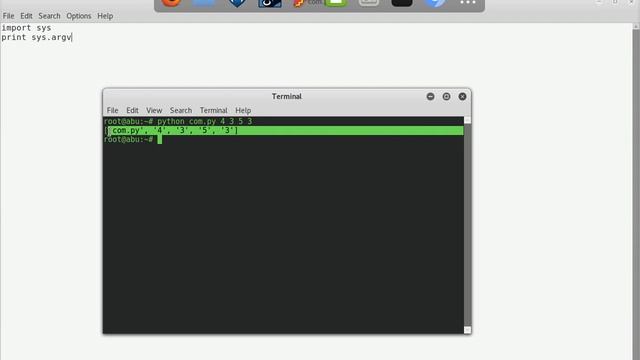This screenshot has width=640, height=360.
Task: Click the 'import sys' line in editor
Action: (x=26, y=28)
